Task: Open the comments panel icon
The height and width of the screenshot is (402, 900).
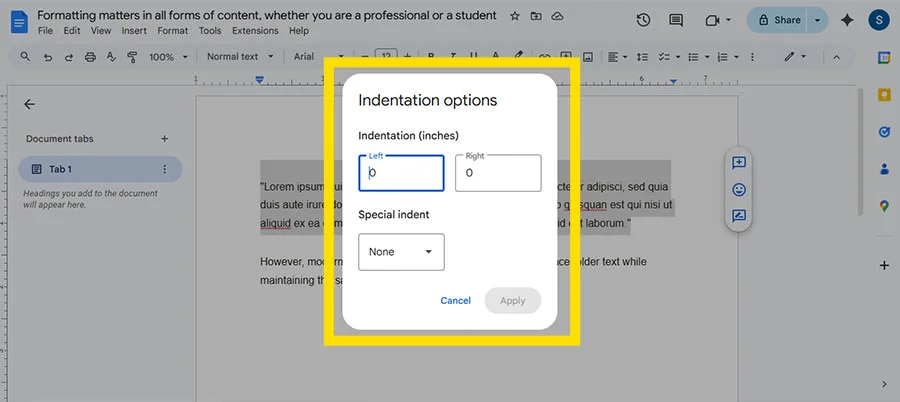Action: [x=676, y=20]
